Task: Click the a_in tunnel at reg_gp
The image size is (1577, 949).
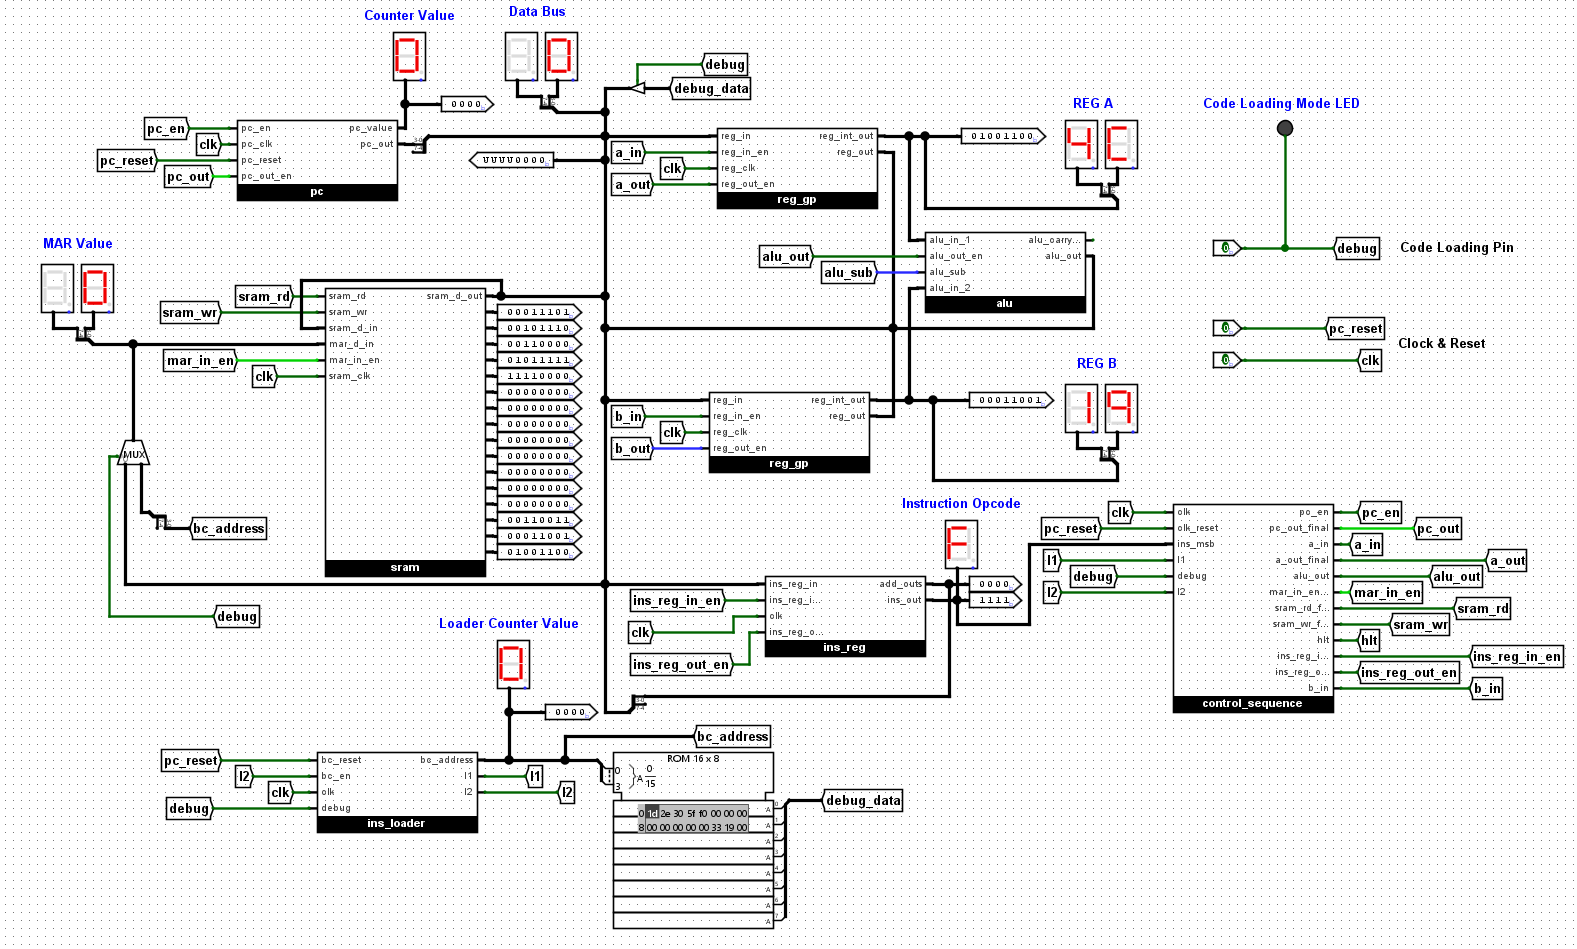Action: point(628,152)
